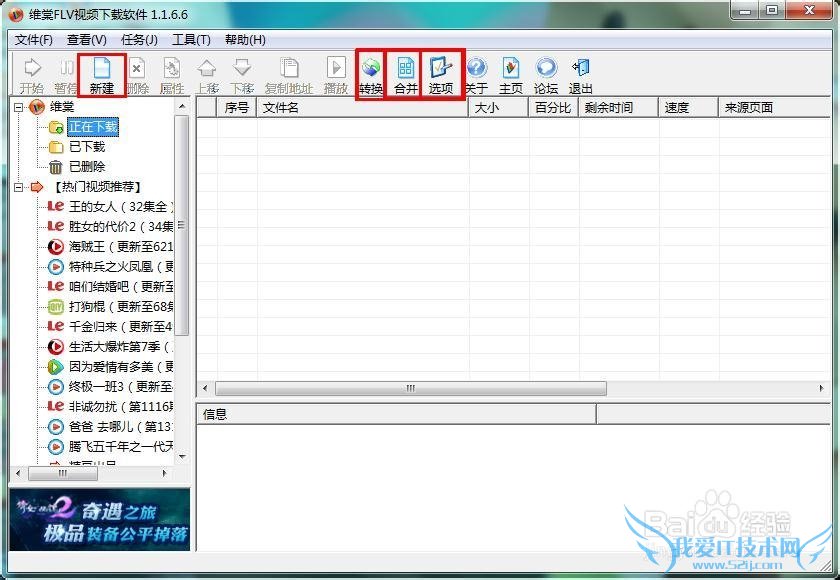840x580 pixels.
Task: Open the 查看(V) menu
Action: [87, 40]
